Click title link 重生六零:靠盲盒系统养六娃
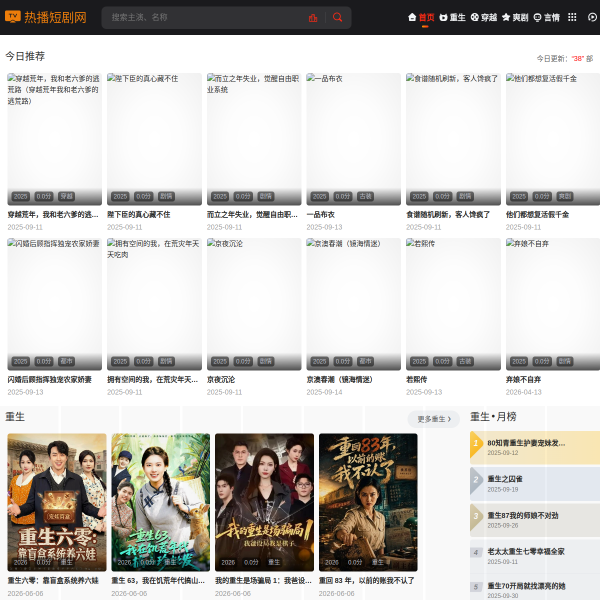600x600 pixels. (x=53, y=580)
